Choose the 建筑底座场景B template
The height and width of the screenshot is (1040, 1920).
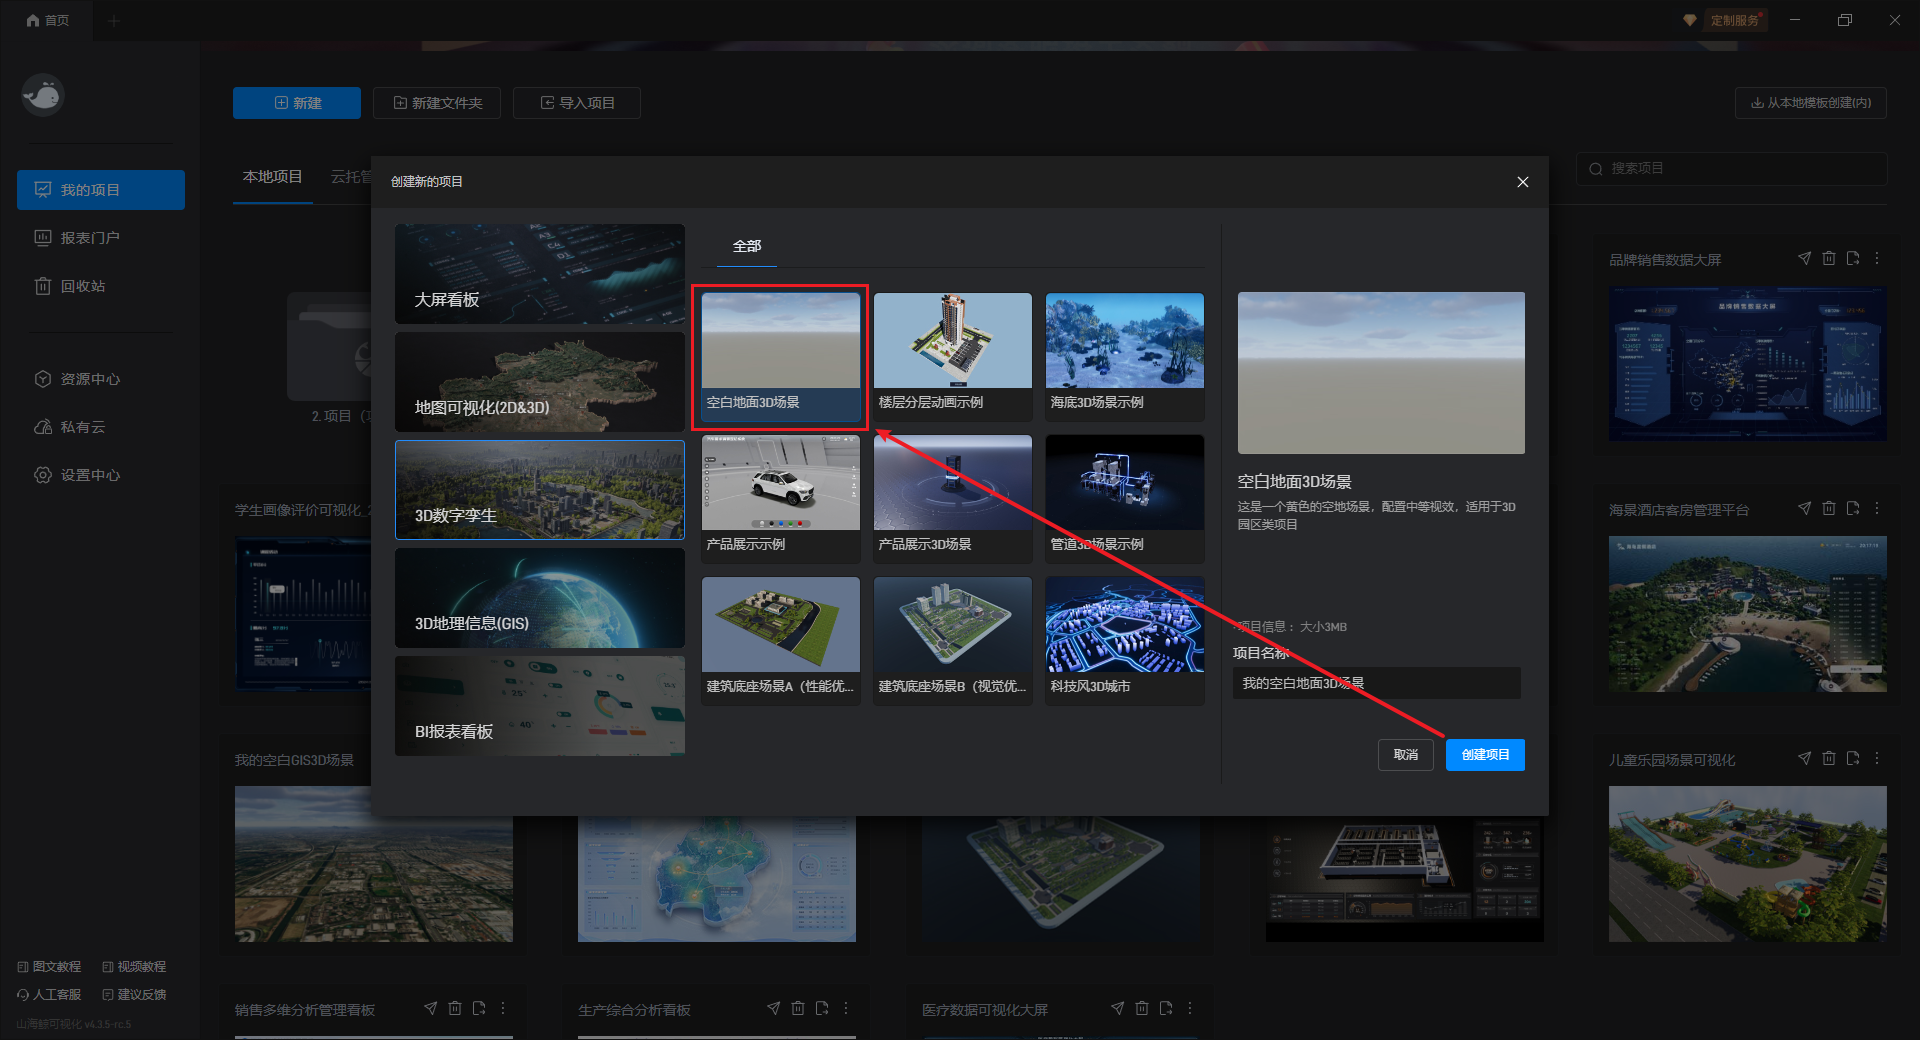[x=953, y=641]
